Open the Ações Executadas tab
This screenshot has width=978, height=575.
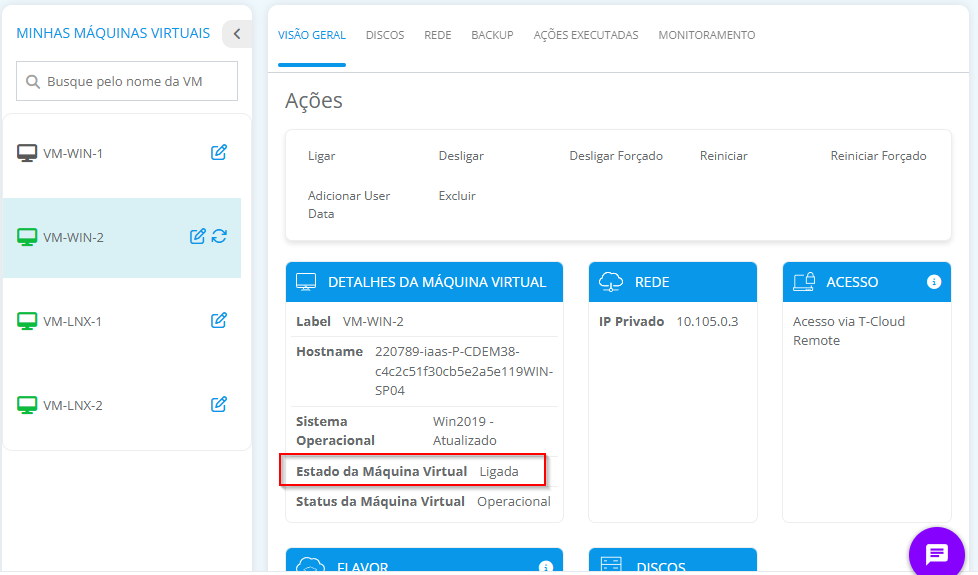tap(586, 36)
